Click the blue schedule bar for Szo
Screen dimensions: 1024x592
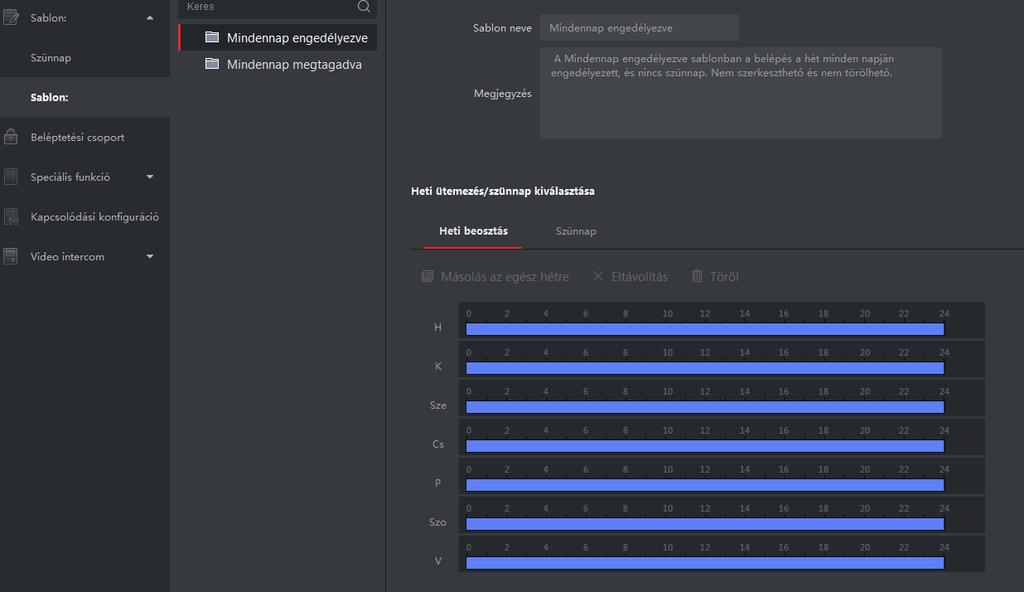click(x=705, y=523)
